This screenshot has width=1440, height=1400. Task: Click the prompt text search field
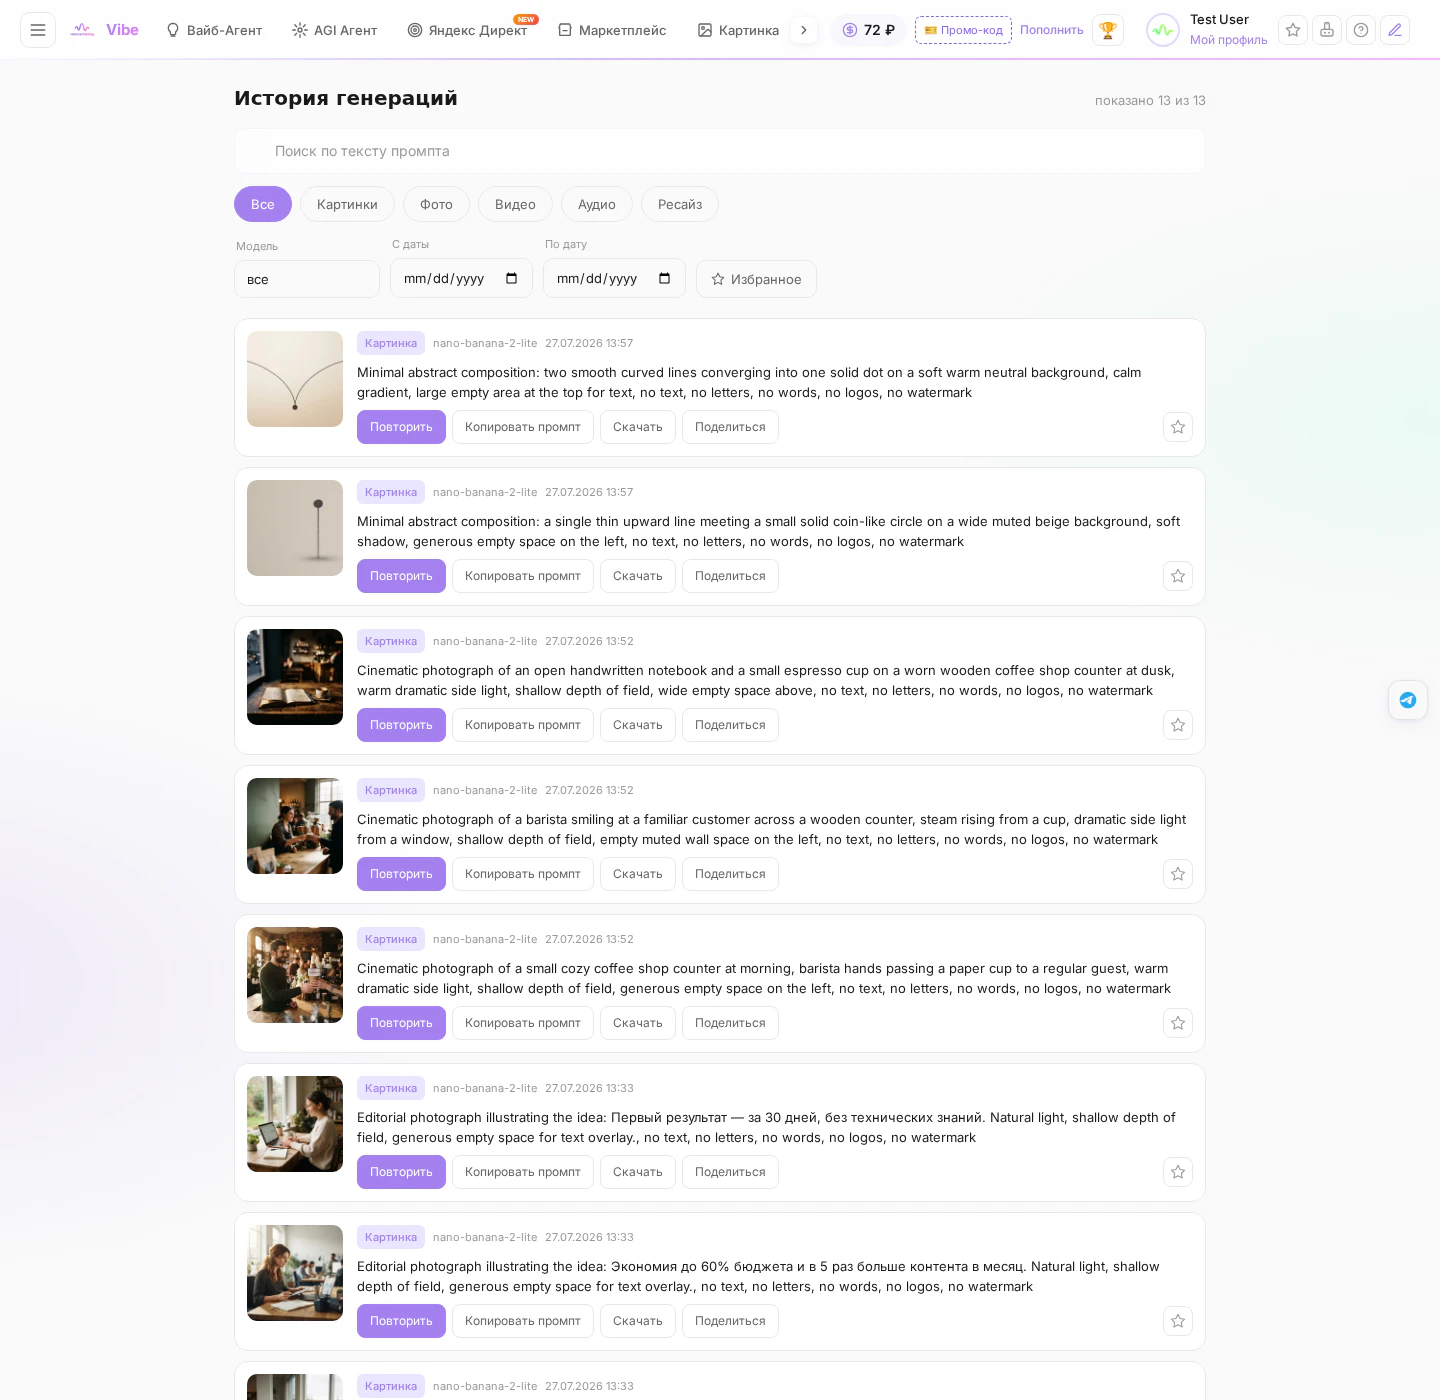pos(720,151)
